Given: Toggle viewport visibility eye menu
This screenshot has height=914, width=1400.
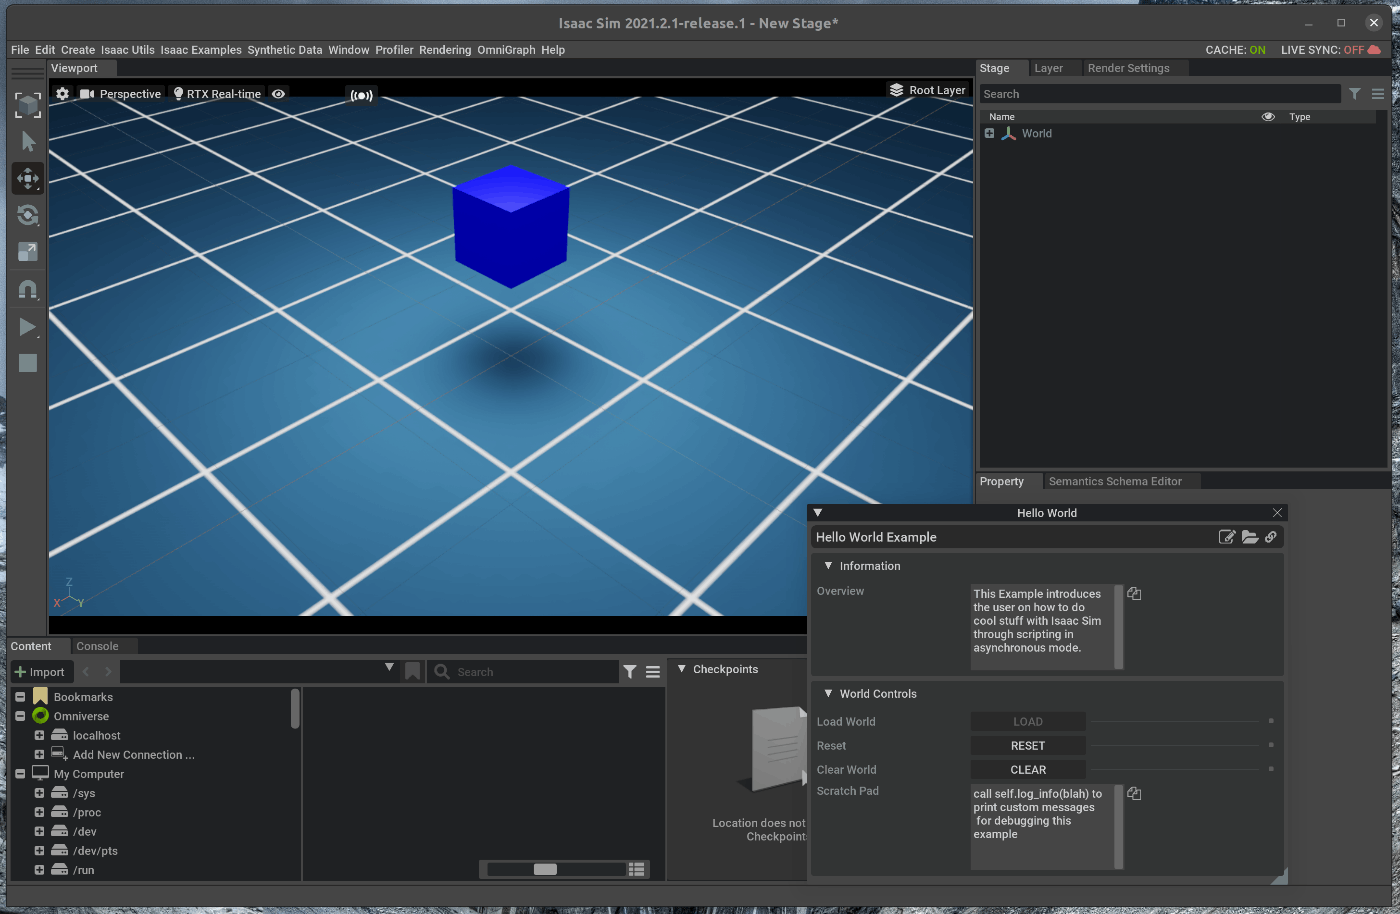Looking at the screenshot, I should [x=279, y=94].
